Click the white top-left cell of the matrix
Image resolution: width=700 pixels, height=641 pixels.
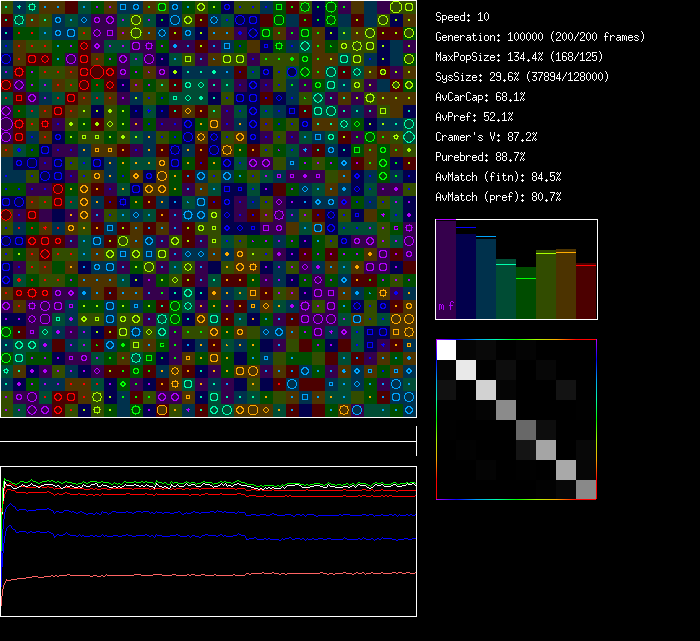click(447, 349)
